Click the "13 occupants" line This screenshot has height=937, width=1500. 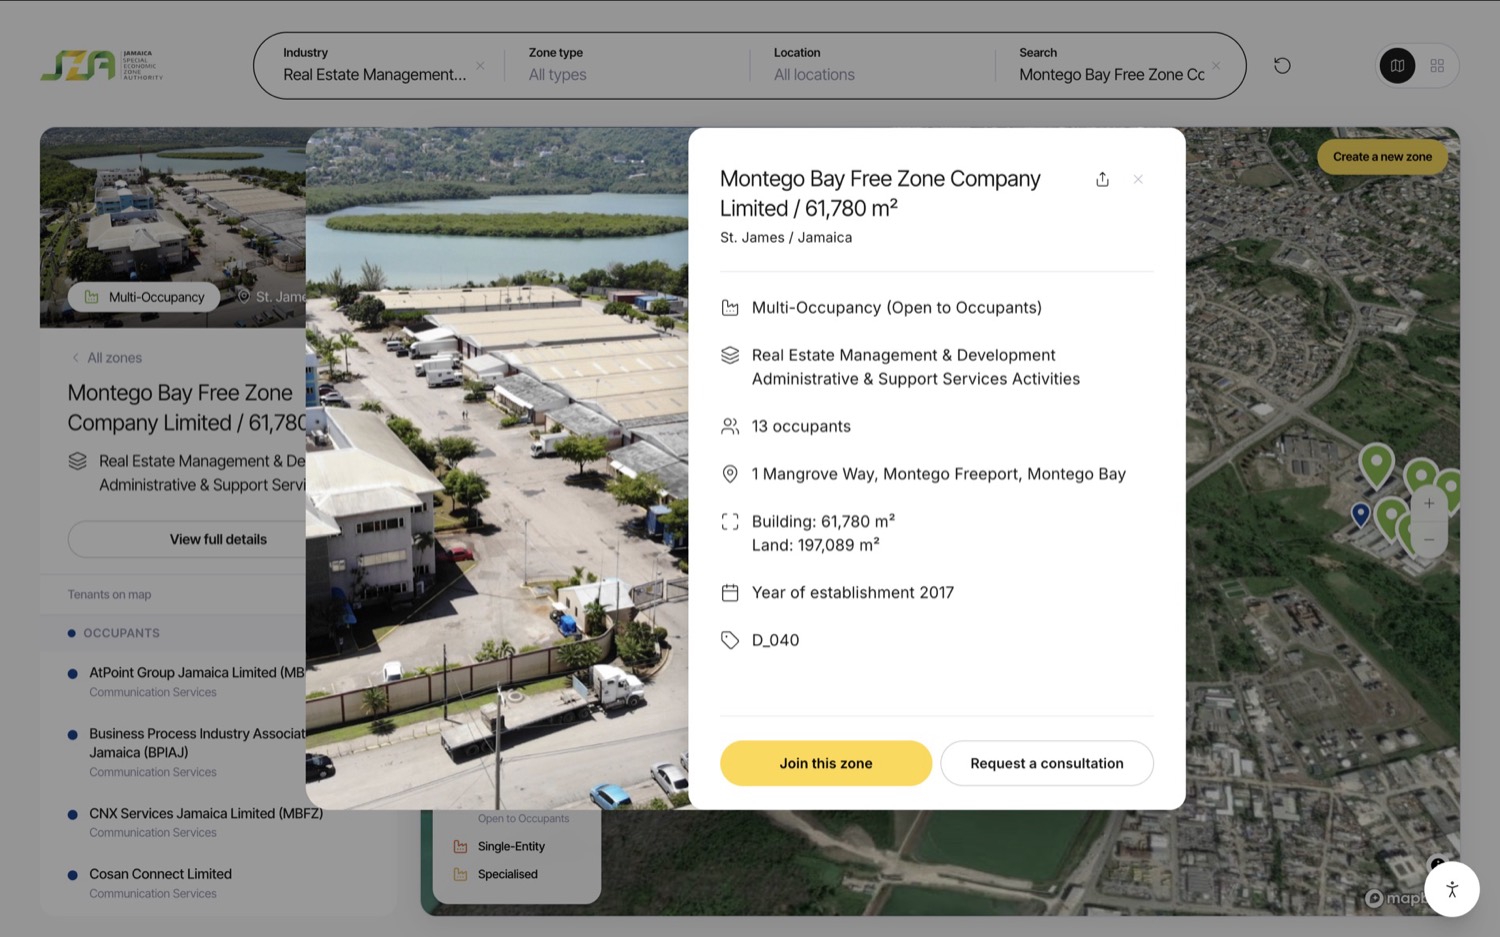click(801, 426)
